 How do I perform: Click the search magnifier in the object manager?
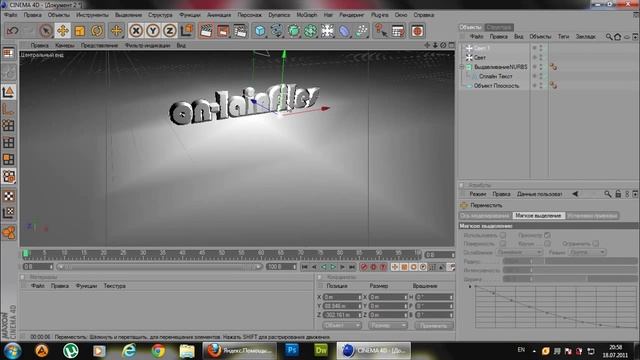point(609,37)
